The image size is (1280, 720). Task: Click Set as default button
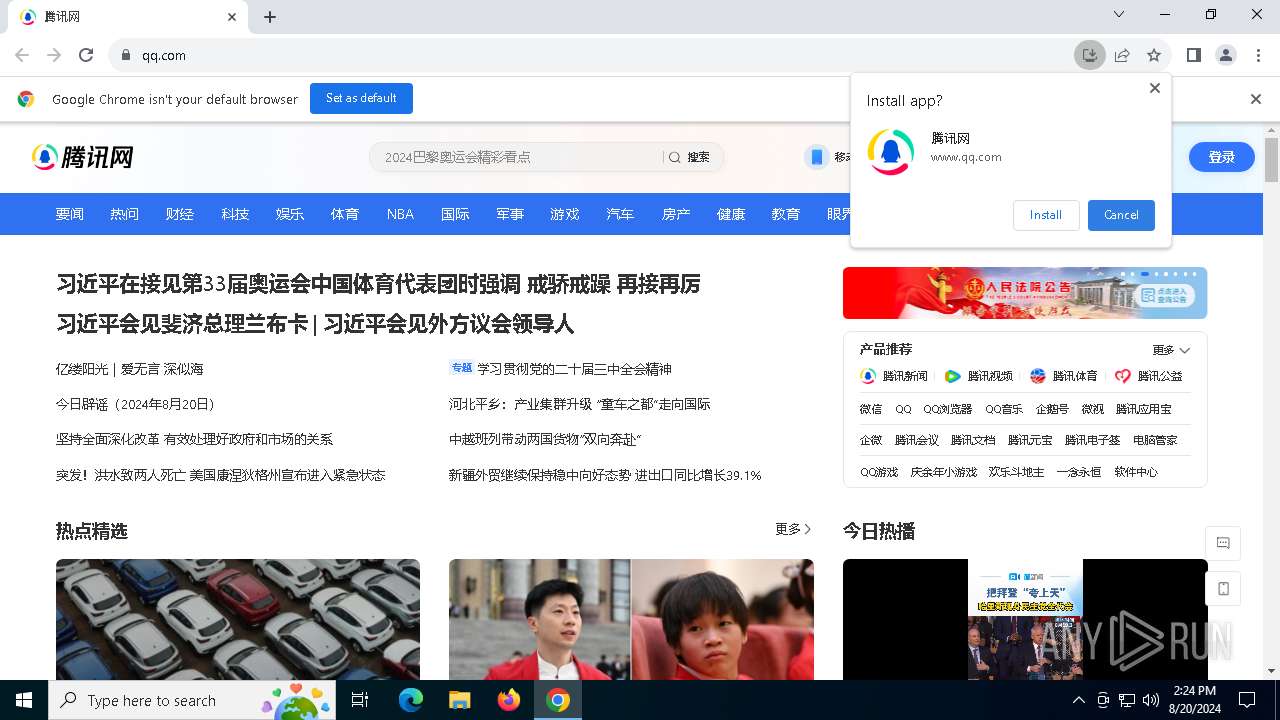tap(361, 98)
